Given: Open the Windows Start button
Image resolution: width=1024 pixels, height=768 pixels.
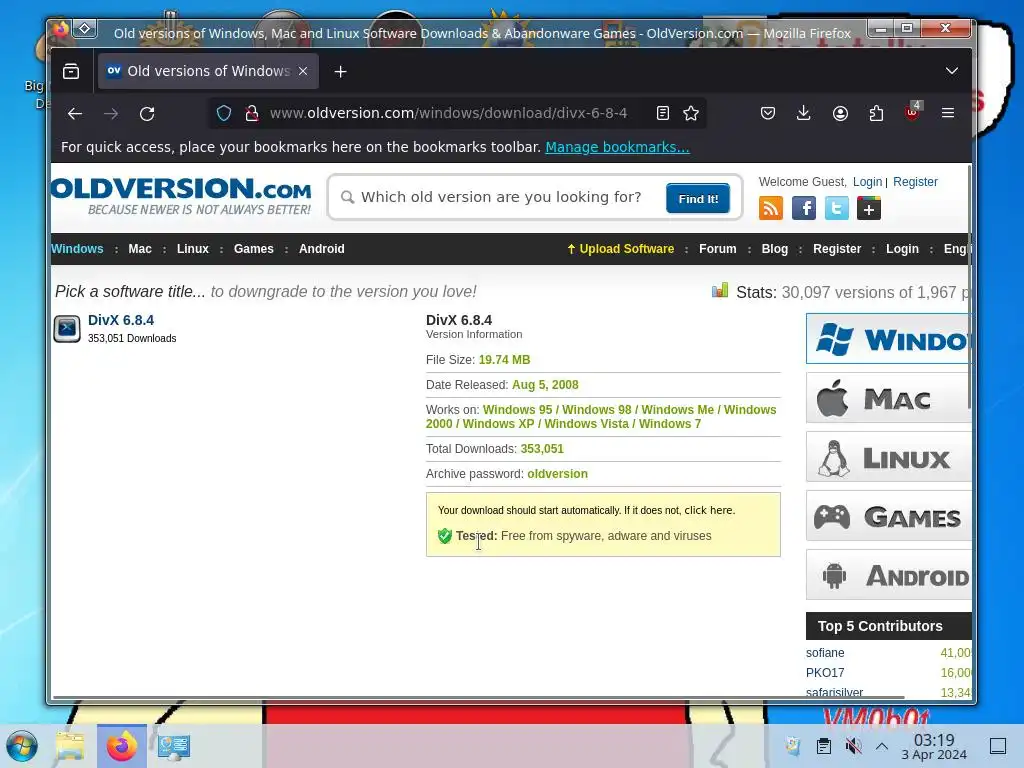Looking at the screenshot, I should point(22,746).
